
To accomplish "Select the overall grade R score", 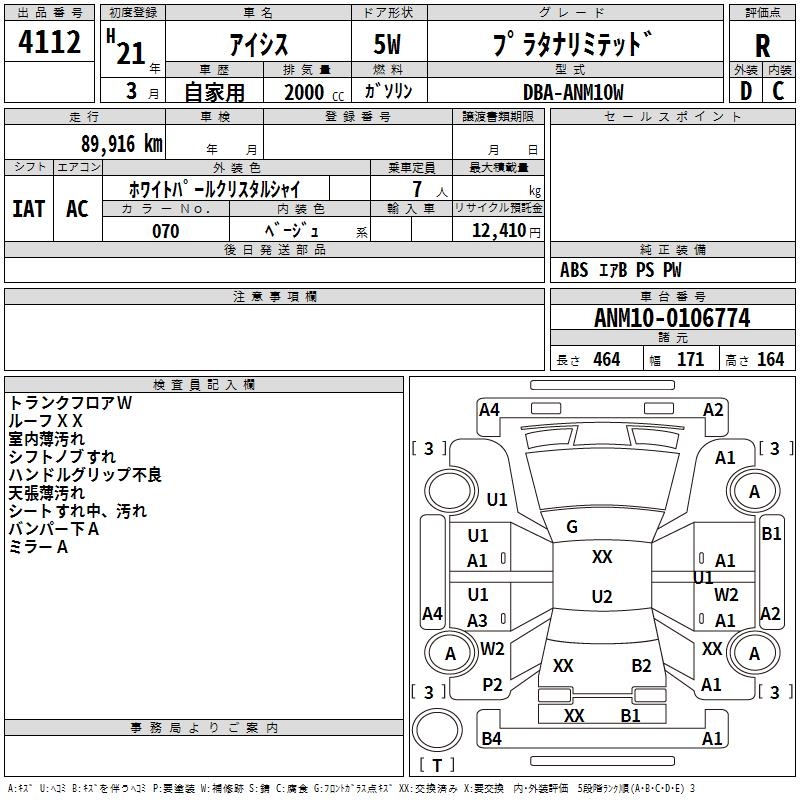I will click(762, 45).
